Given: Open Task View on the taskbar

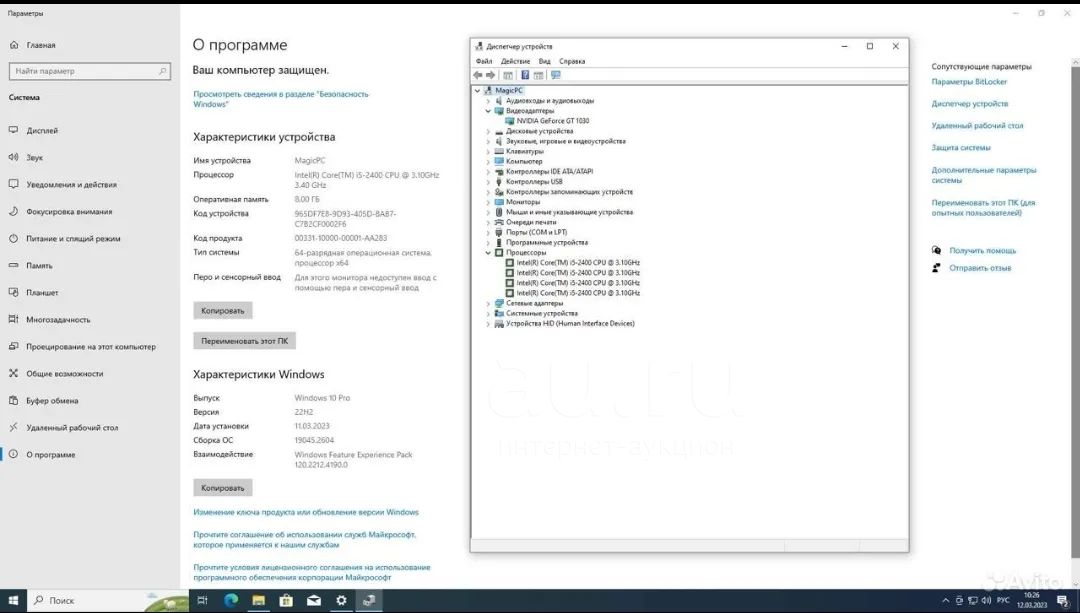Looking at the screenshot, I should tap(202, 601).
